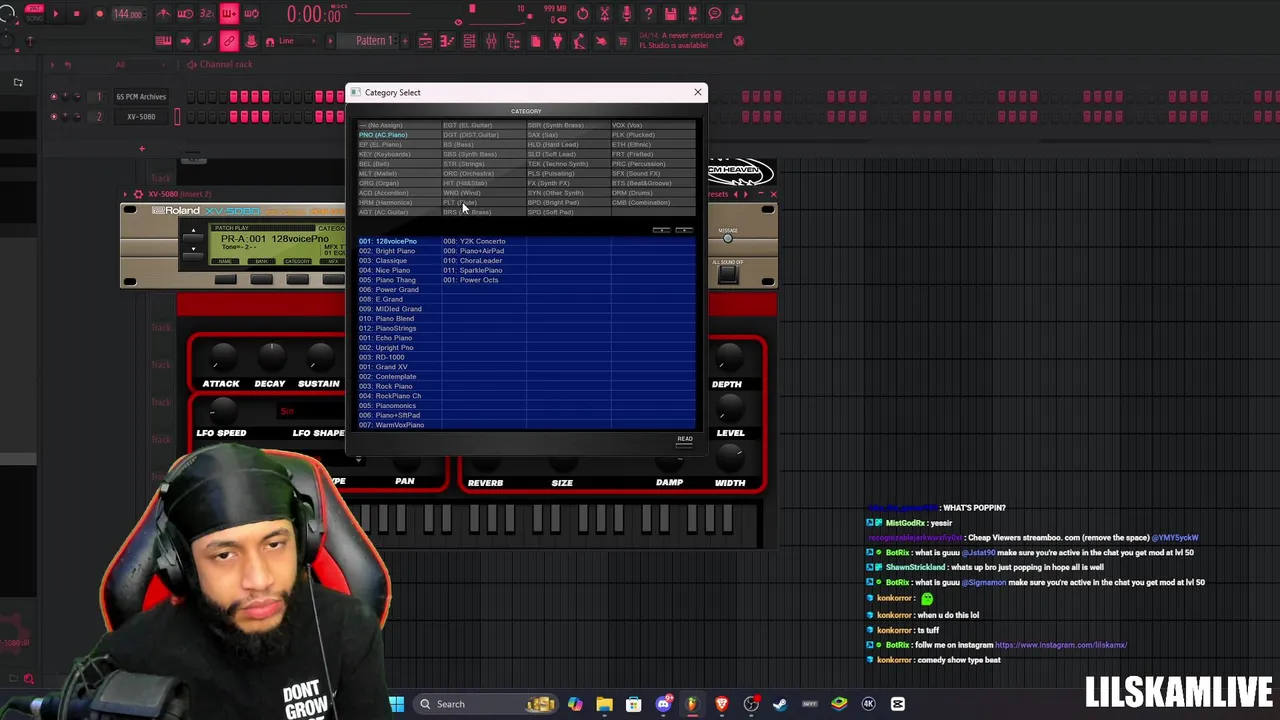The image size is (1280, 720).
Task: Adjust the DECAY knob
Action: (x=270, y=356)
